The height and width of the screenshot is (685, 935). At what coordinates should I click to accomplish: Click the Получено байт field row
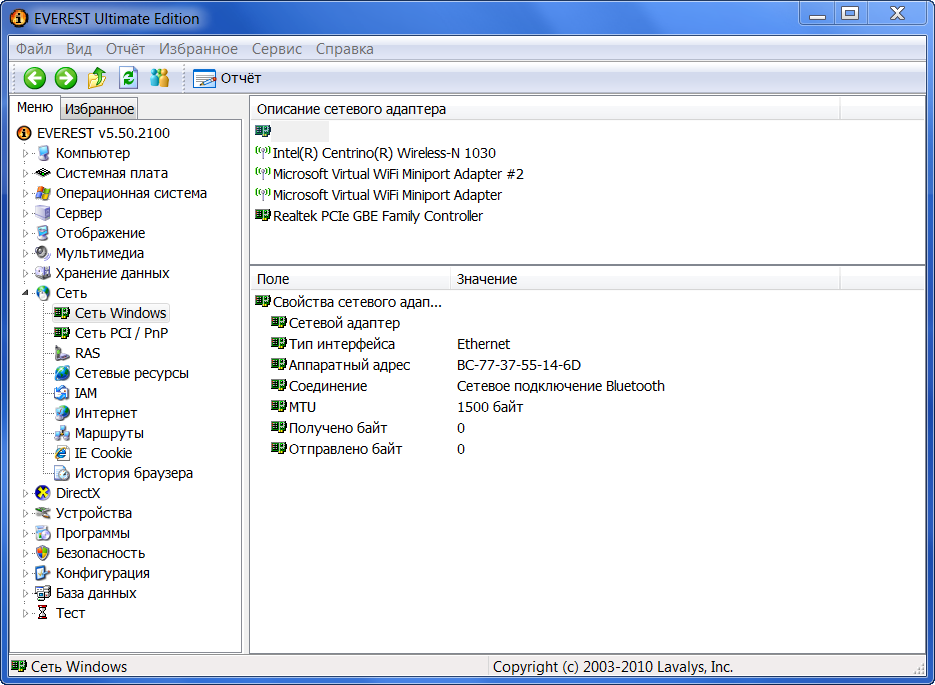tap(368, 428)
